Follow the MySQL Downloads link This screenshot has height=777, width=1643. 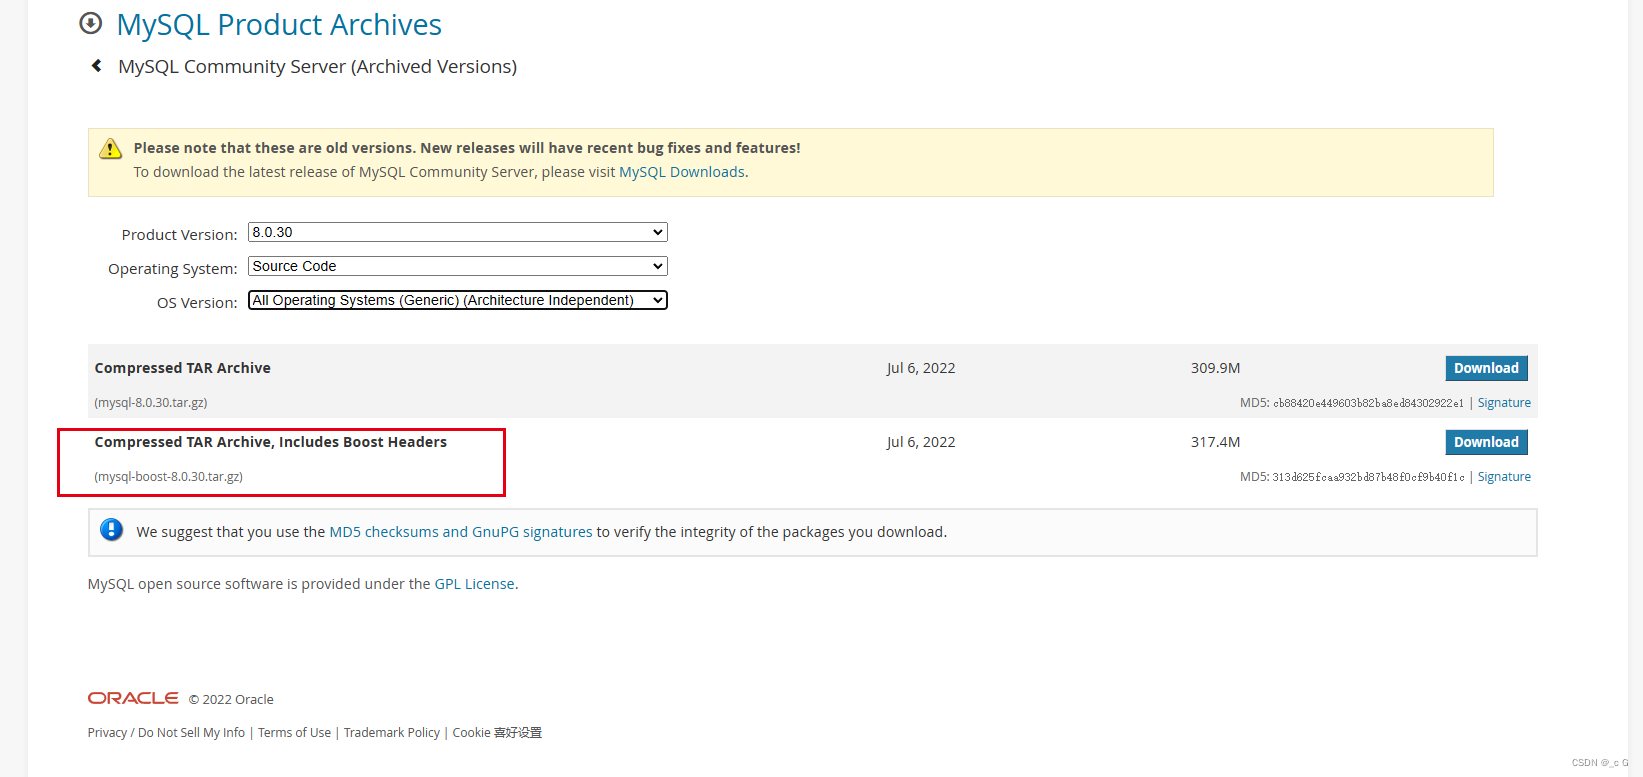point(682,172)
